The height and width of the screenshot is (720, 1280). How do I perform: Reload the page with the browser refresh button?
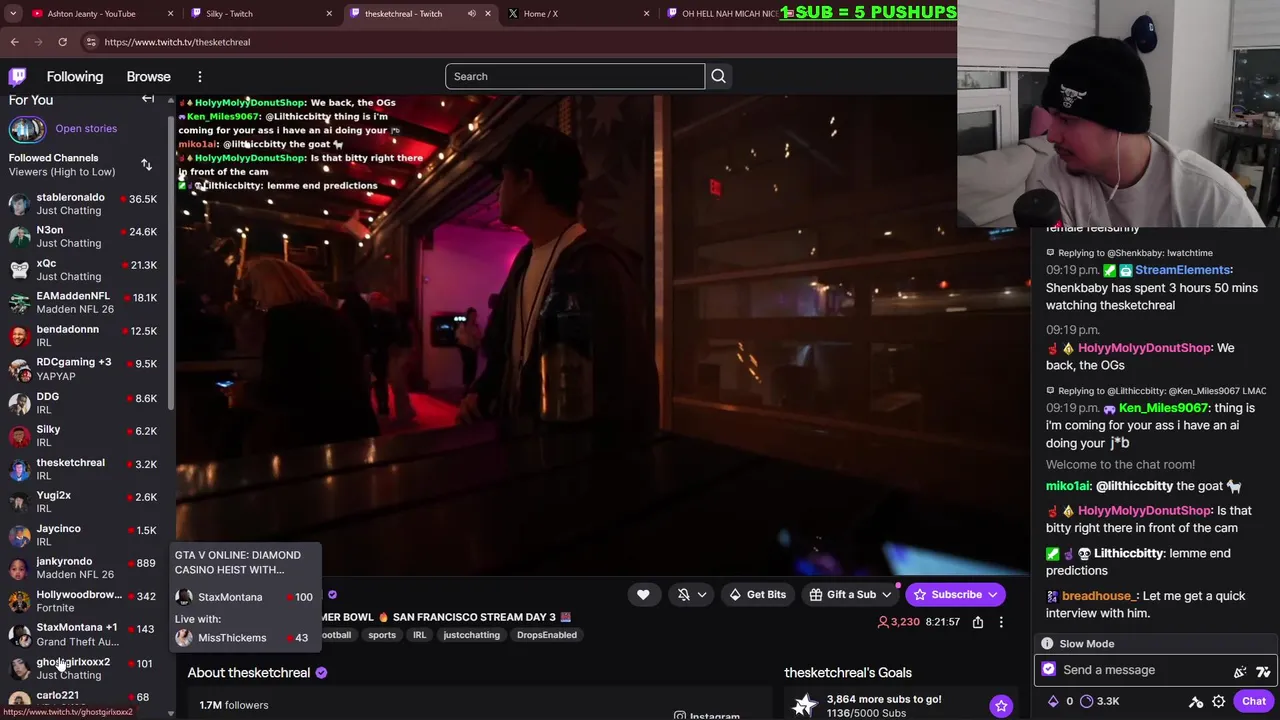coord(62,42)
